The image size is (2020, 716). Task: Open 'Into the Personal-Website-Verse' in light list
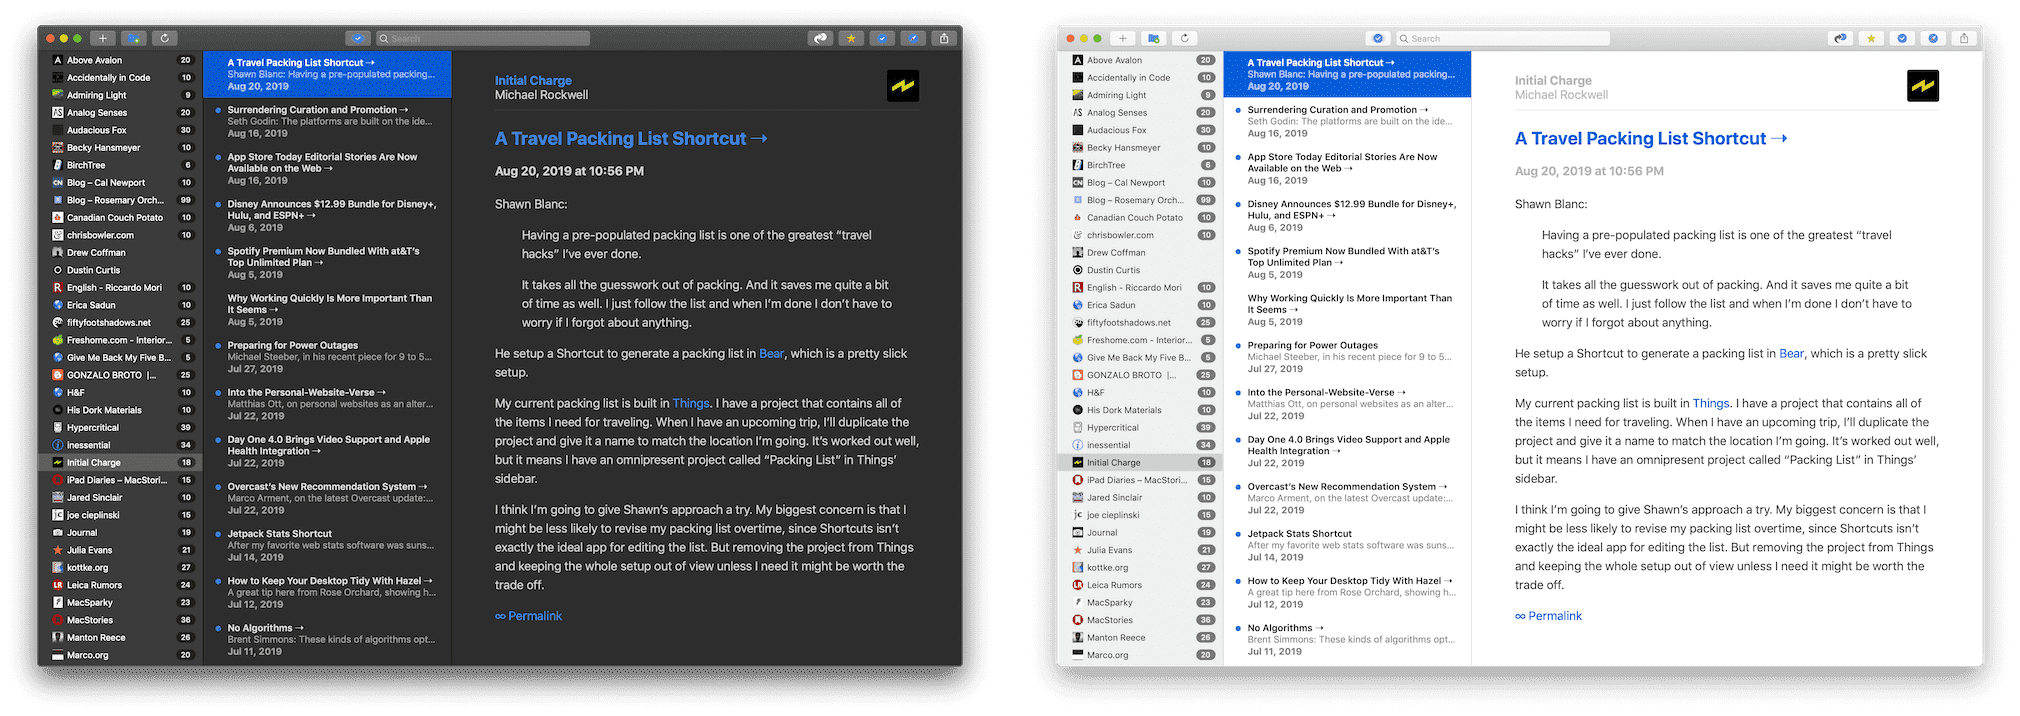pyautogui.click(x=1347, y=404)
